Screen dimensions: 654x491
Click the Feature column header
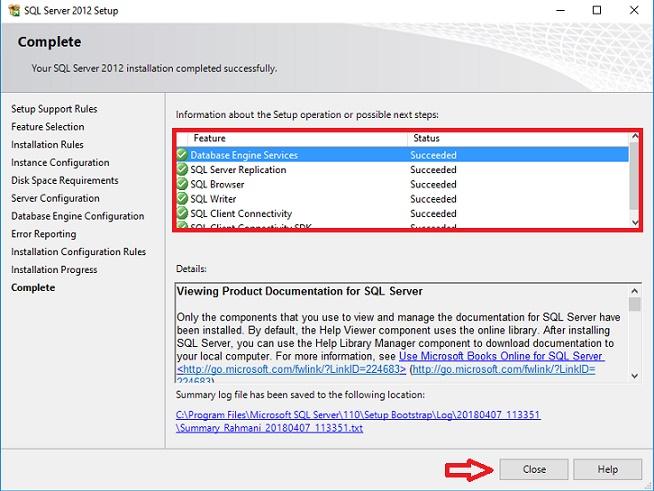click(x=290, y=138)
